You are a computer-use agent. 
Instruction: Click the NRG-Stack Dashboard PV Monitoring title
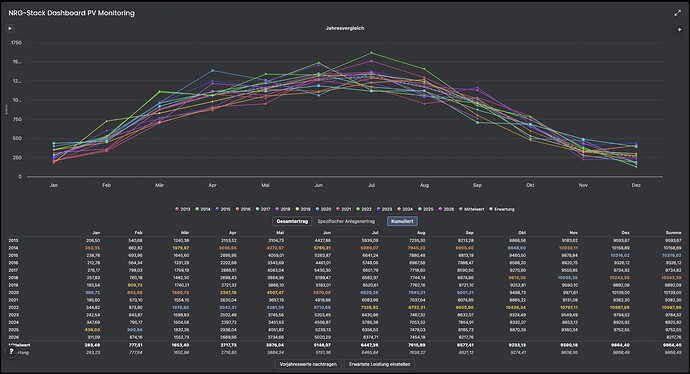[x=72, y=13]
